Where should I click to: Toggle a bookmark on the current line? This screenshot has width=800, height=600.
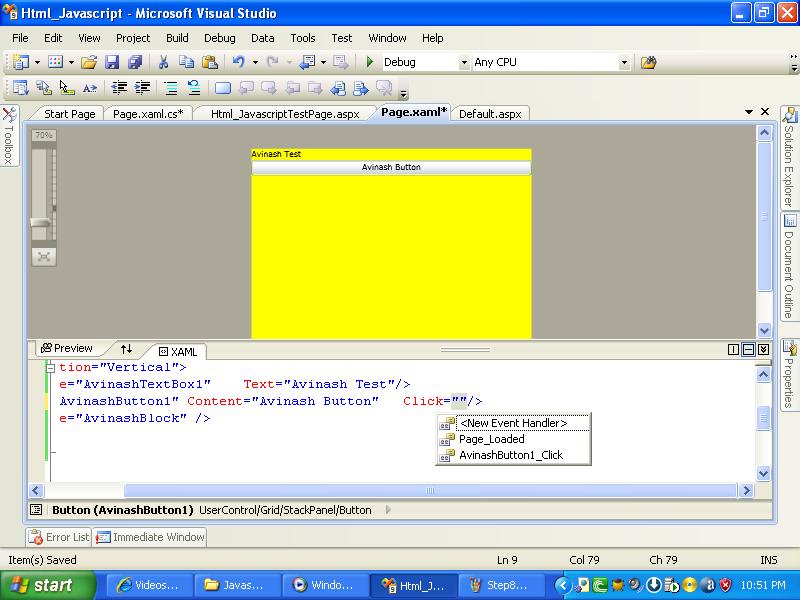tap(222, 88)
